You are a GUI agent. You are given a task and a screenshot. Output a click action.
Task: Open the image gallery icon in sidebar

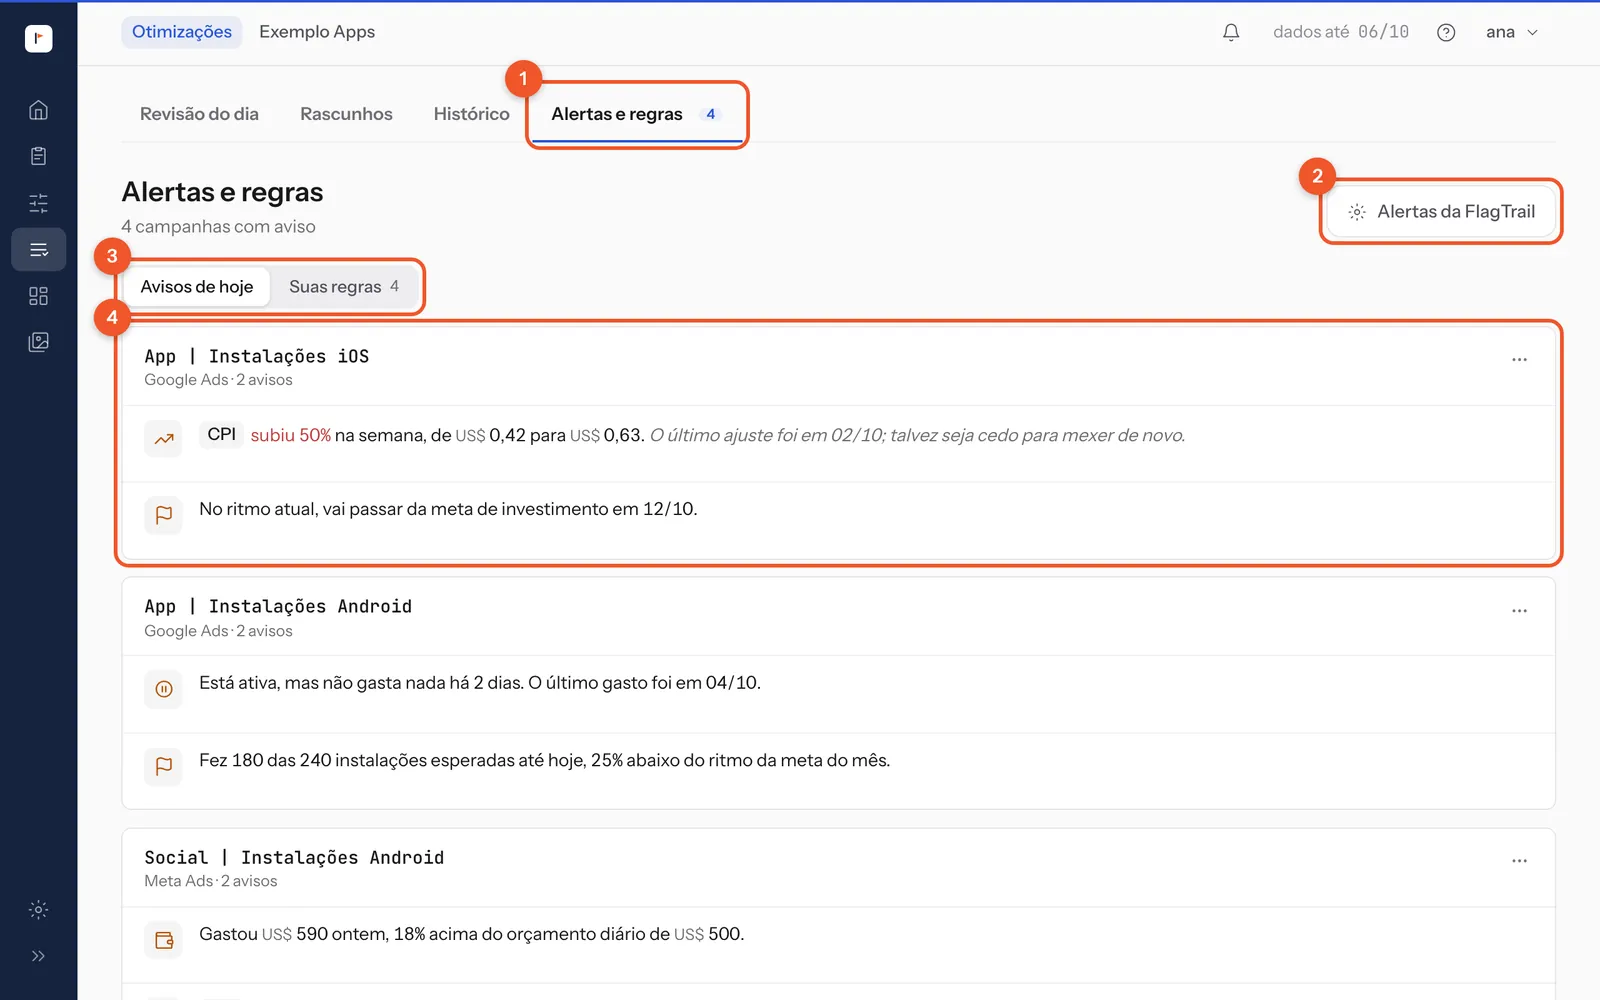point(38,342)
